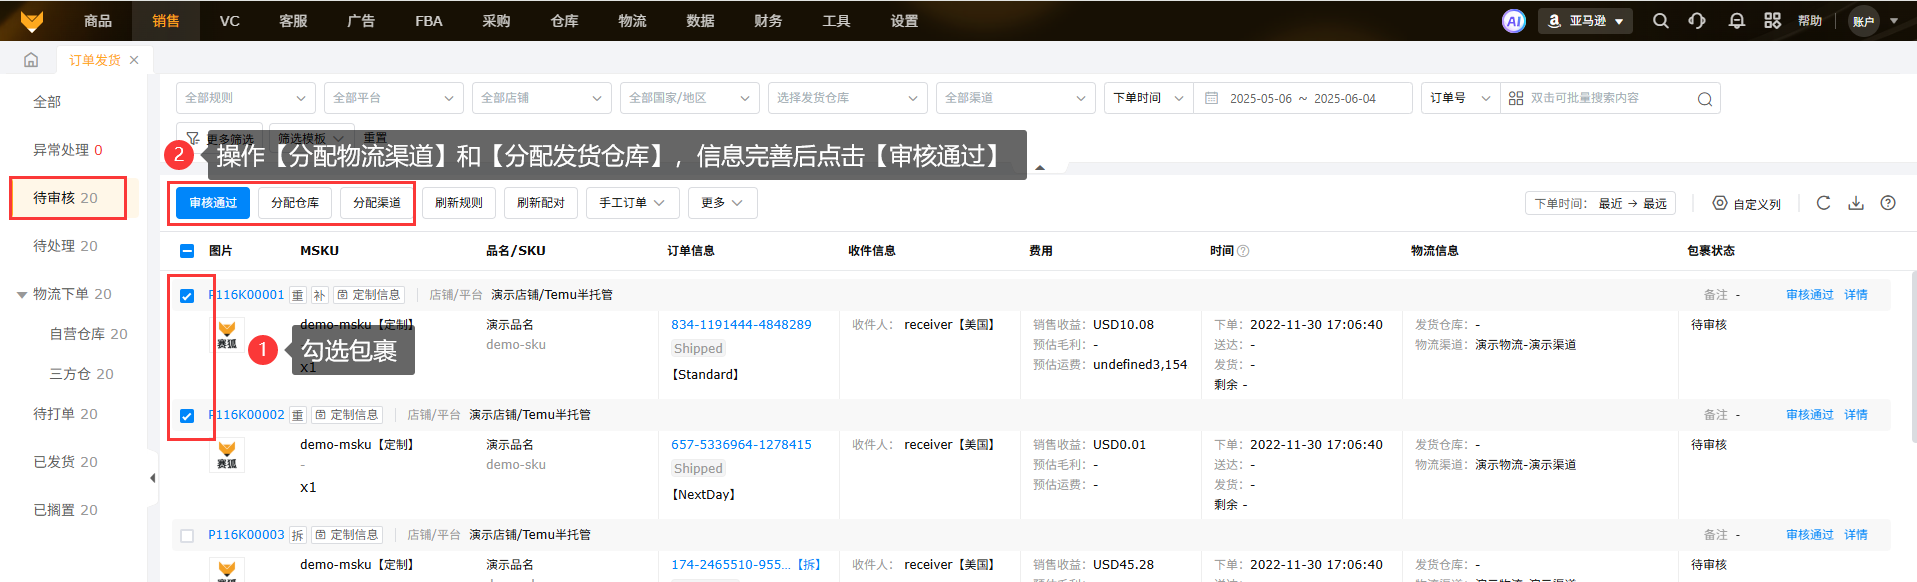Click the search magnifier in top bar
This screenshot has height=582, width=1917.
click(x=1661, y=21)
